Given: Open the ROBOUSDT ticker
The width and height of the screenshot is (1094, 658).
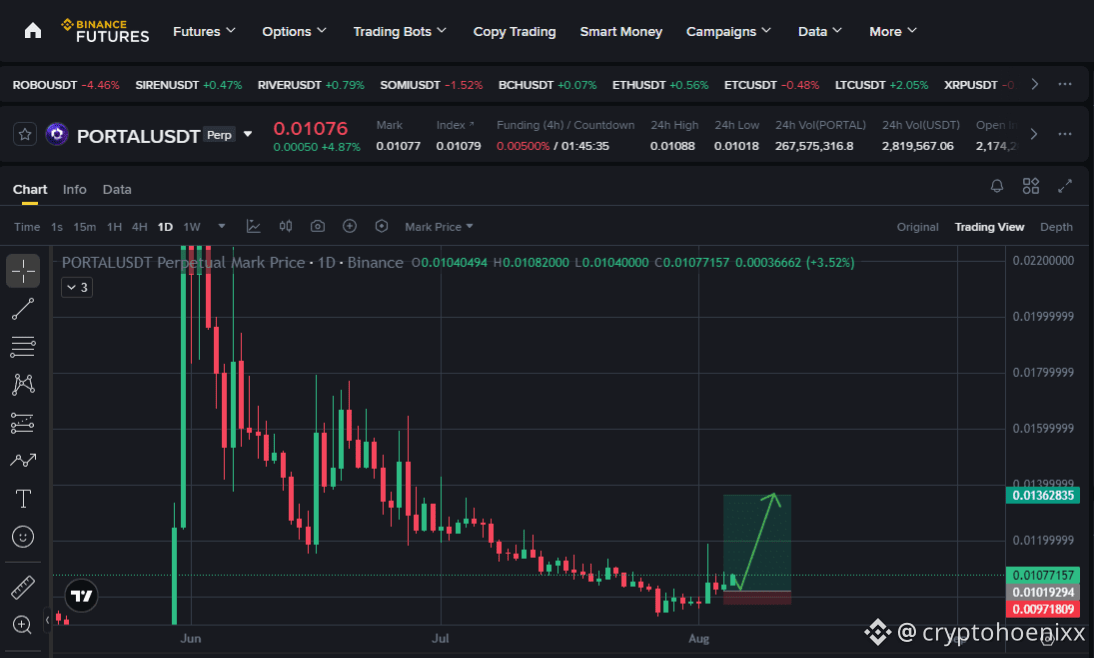Looking at the screenshot, I should [x=66, y=84].
